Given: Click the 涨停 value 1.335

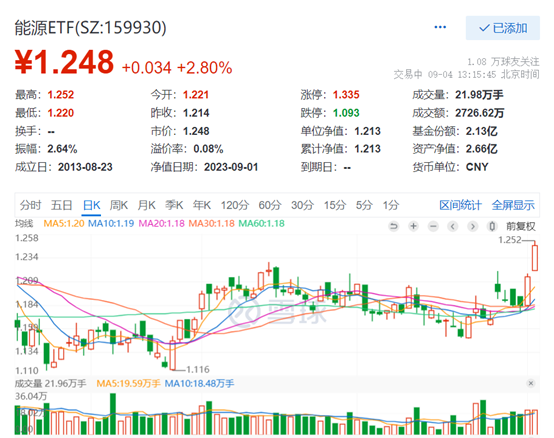Looking at the screenshot, I should 346,95.
